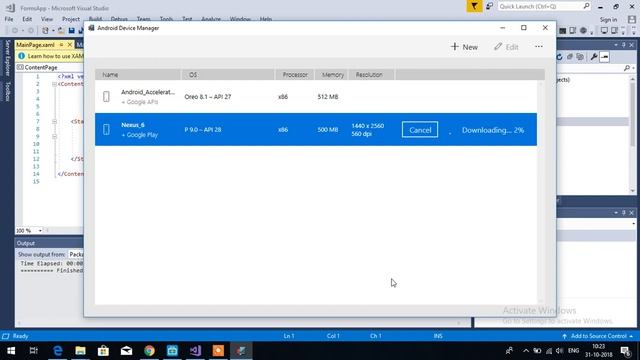Switch to Visual Studio taskbar icon
Screen dimensions: 640x360
195,351
